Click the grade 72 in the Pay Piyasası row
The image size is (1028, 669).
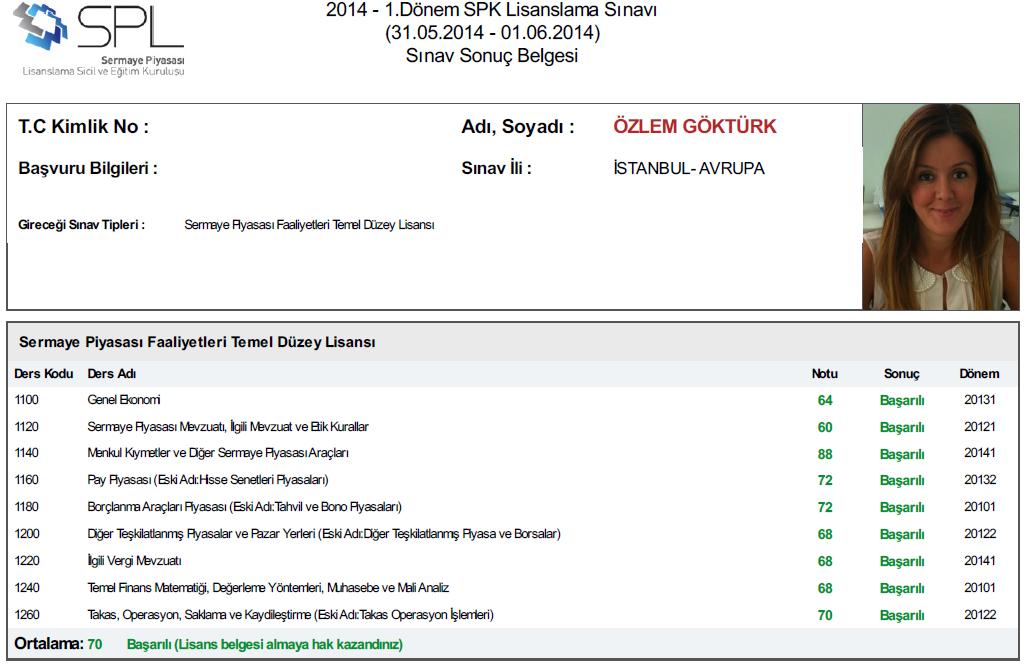click(x=825, y=481)
